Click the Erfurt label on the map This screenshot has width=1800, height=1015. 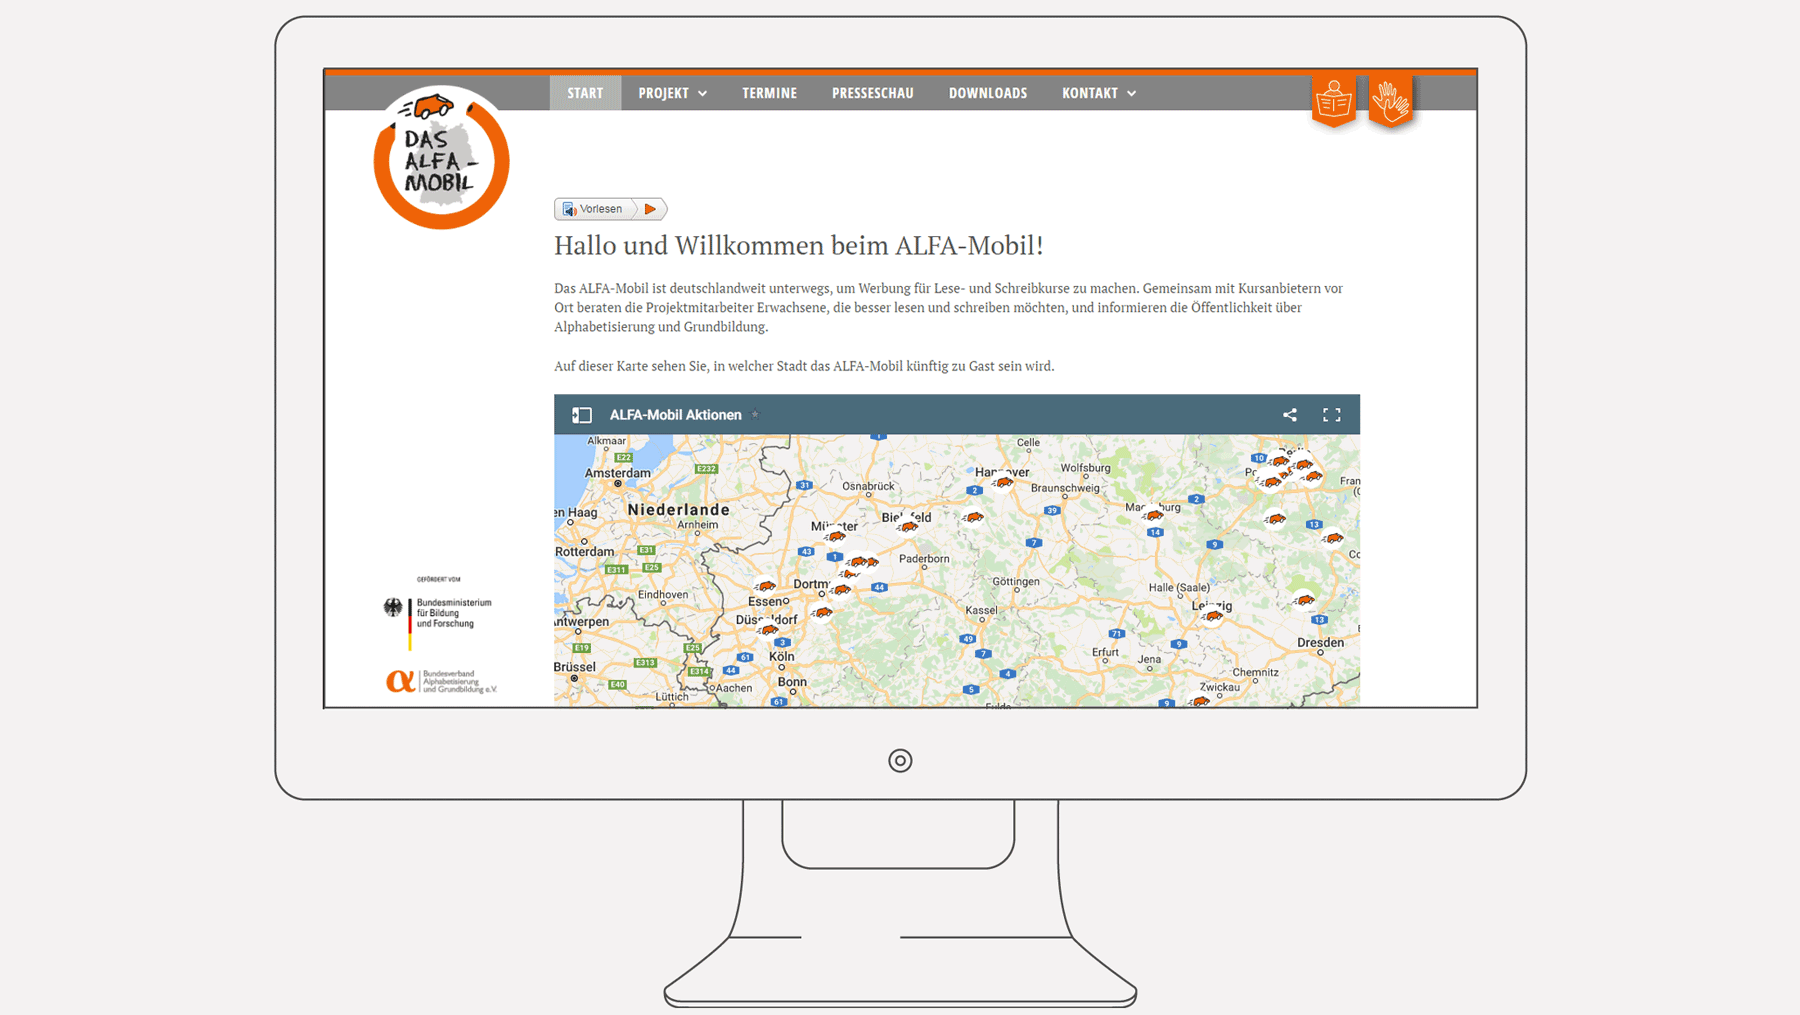click(x=1105, y=652)
